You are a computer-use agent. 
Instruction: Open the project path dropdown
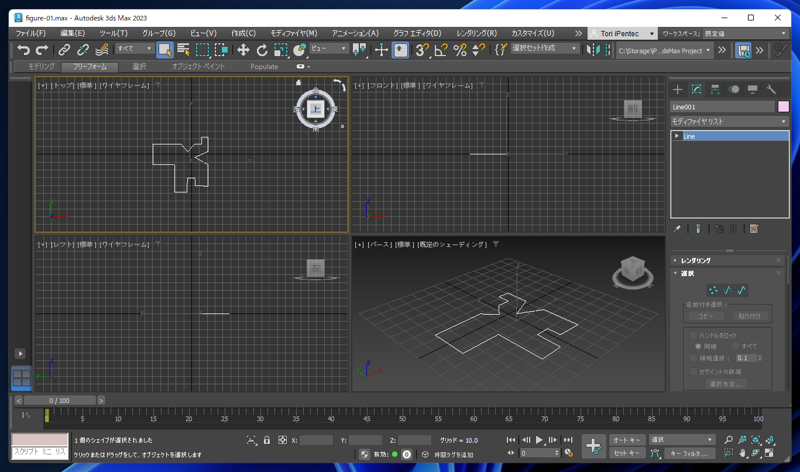pos(664,51)
